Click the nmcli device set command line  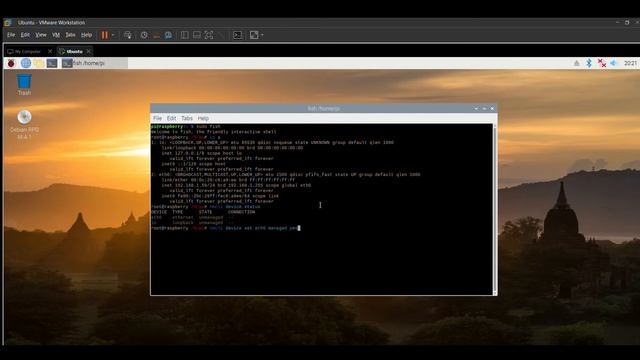point(225,228)
